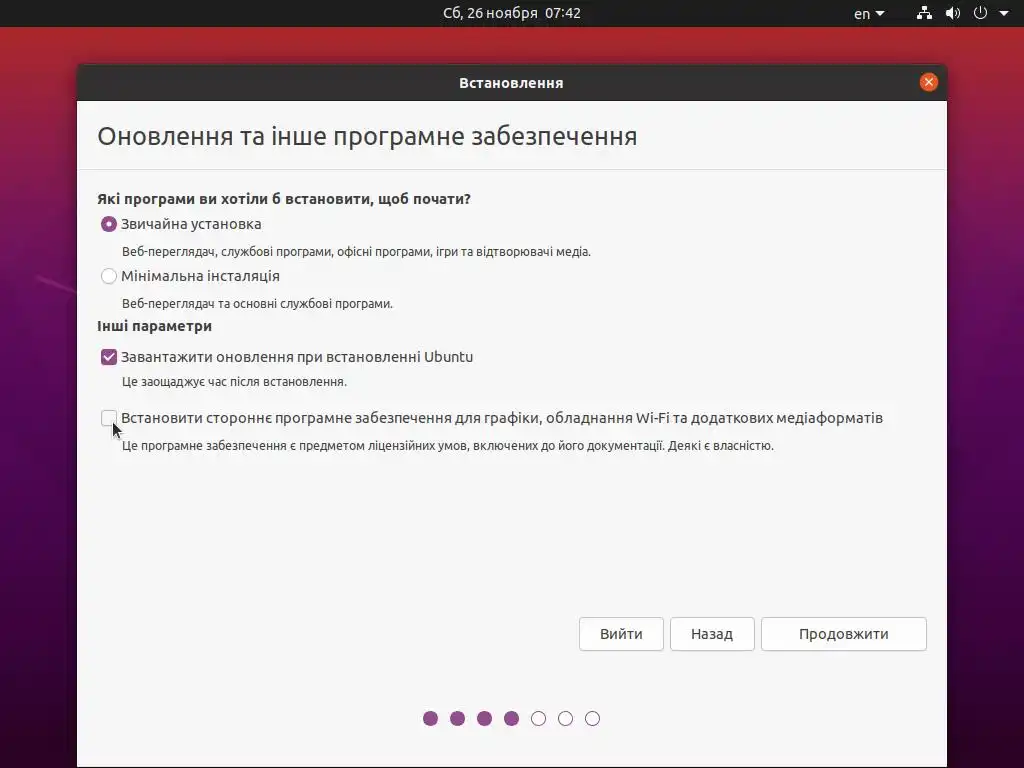
Task: Click the Продовжити button
Action: pos(843,634)
